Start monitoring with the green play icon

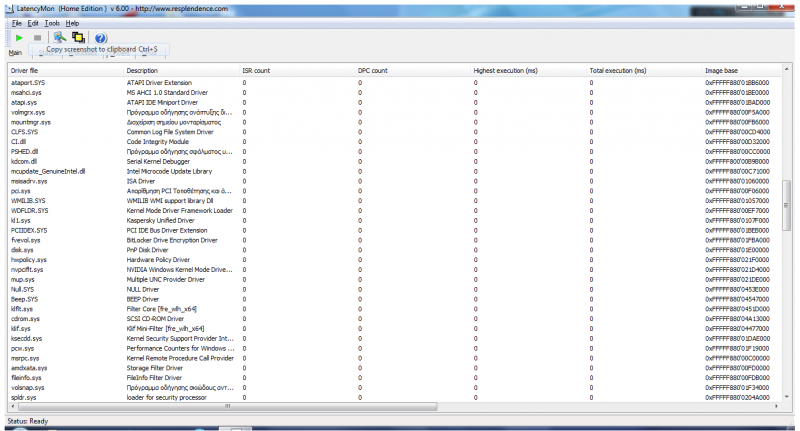18,38
